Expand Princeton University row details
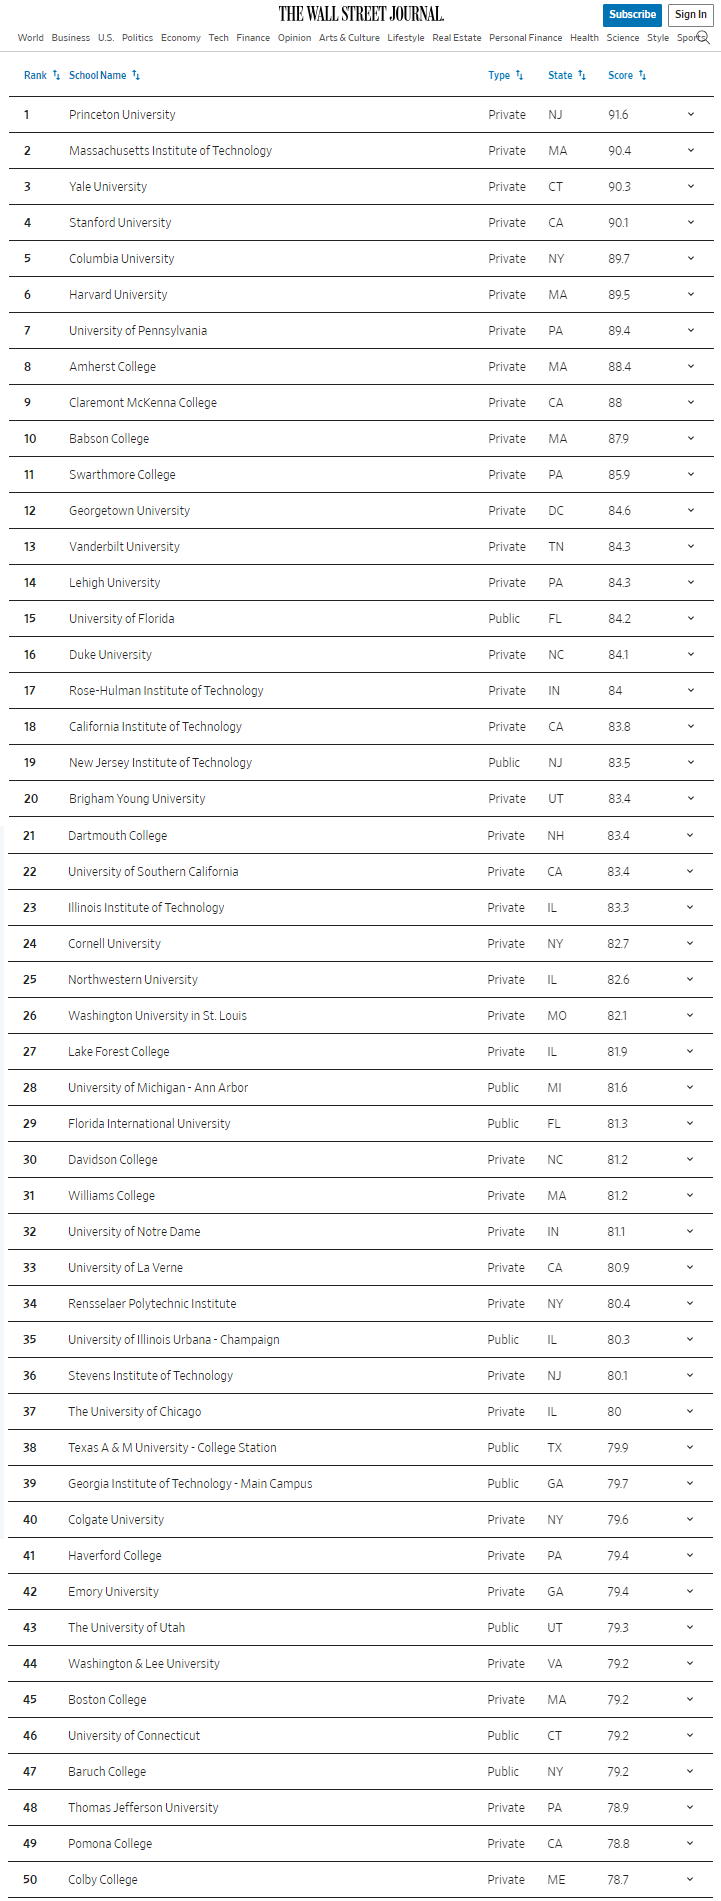This screenshot has height=1901, width=721. point(690,115)
